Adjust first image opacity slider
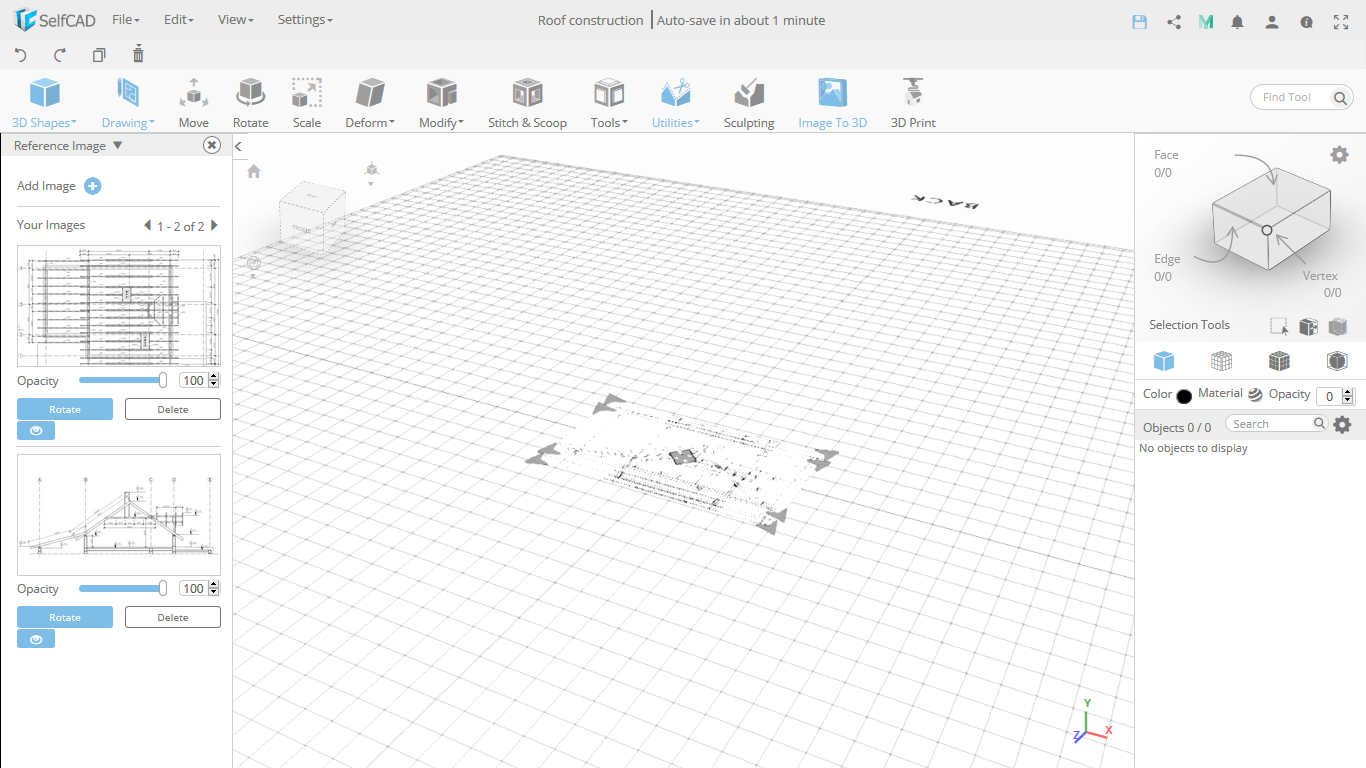This screenshot has width=1366, height=768. pos(123,380)
